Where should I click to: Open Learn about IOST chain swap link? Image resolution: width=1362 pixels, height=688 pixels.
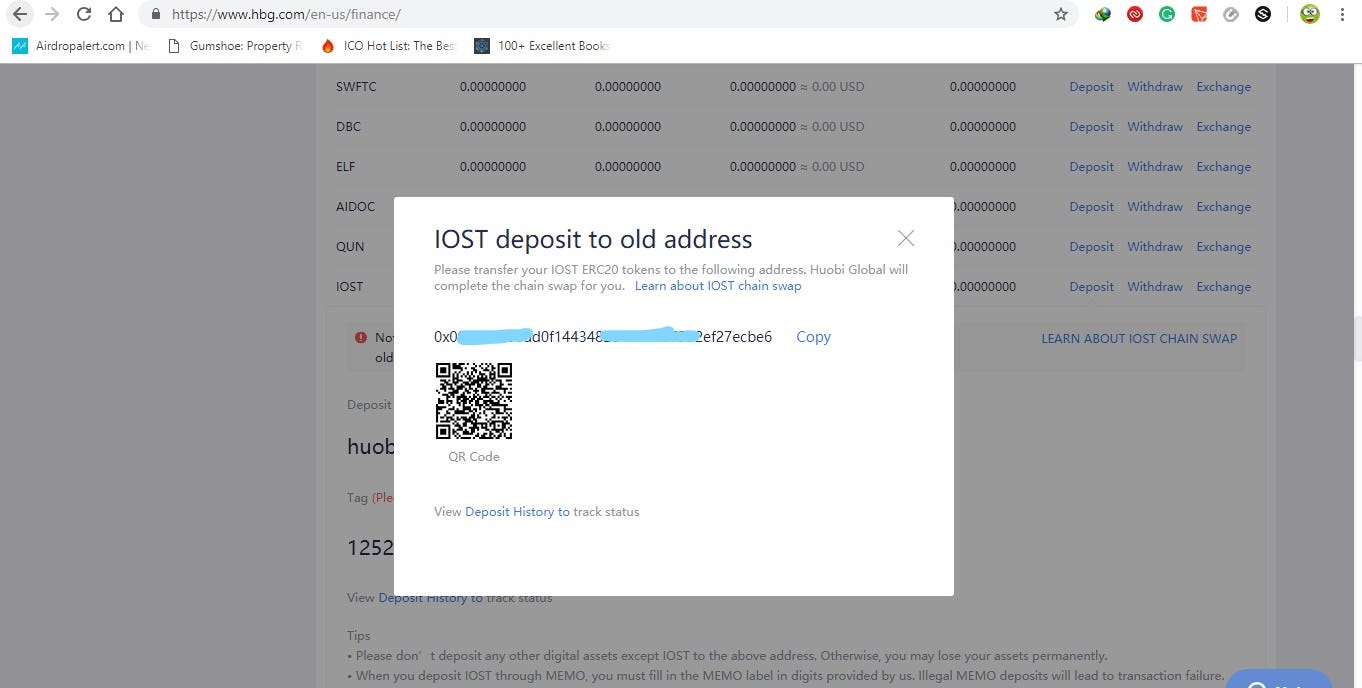718,286
